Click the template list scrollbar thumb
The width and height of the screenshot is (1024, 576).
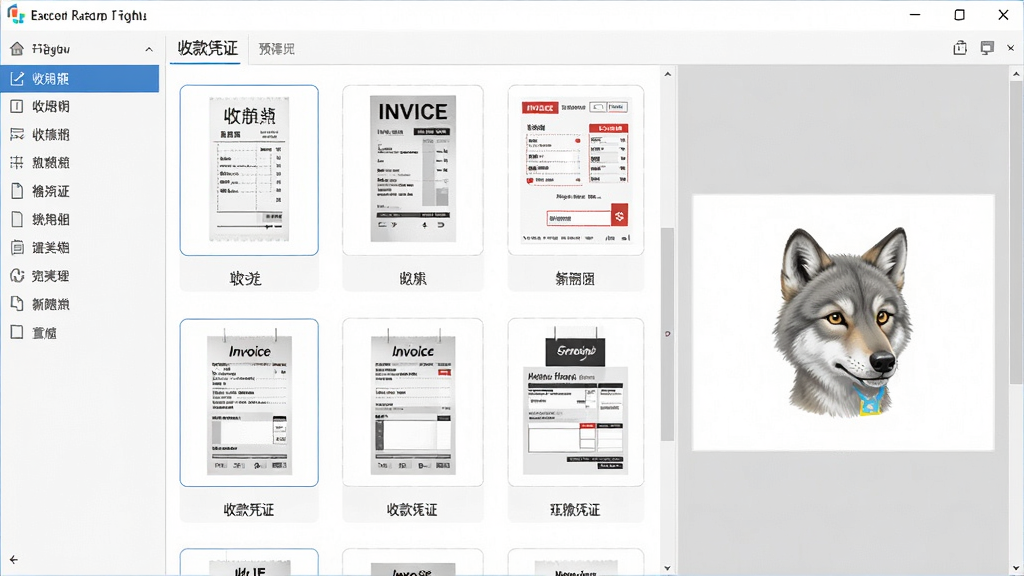pyautogui.click(x=667, y=333)
